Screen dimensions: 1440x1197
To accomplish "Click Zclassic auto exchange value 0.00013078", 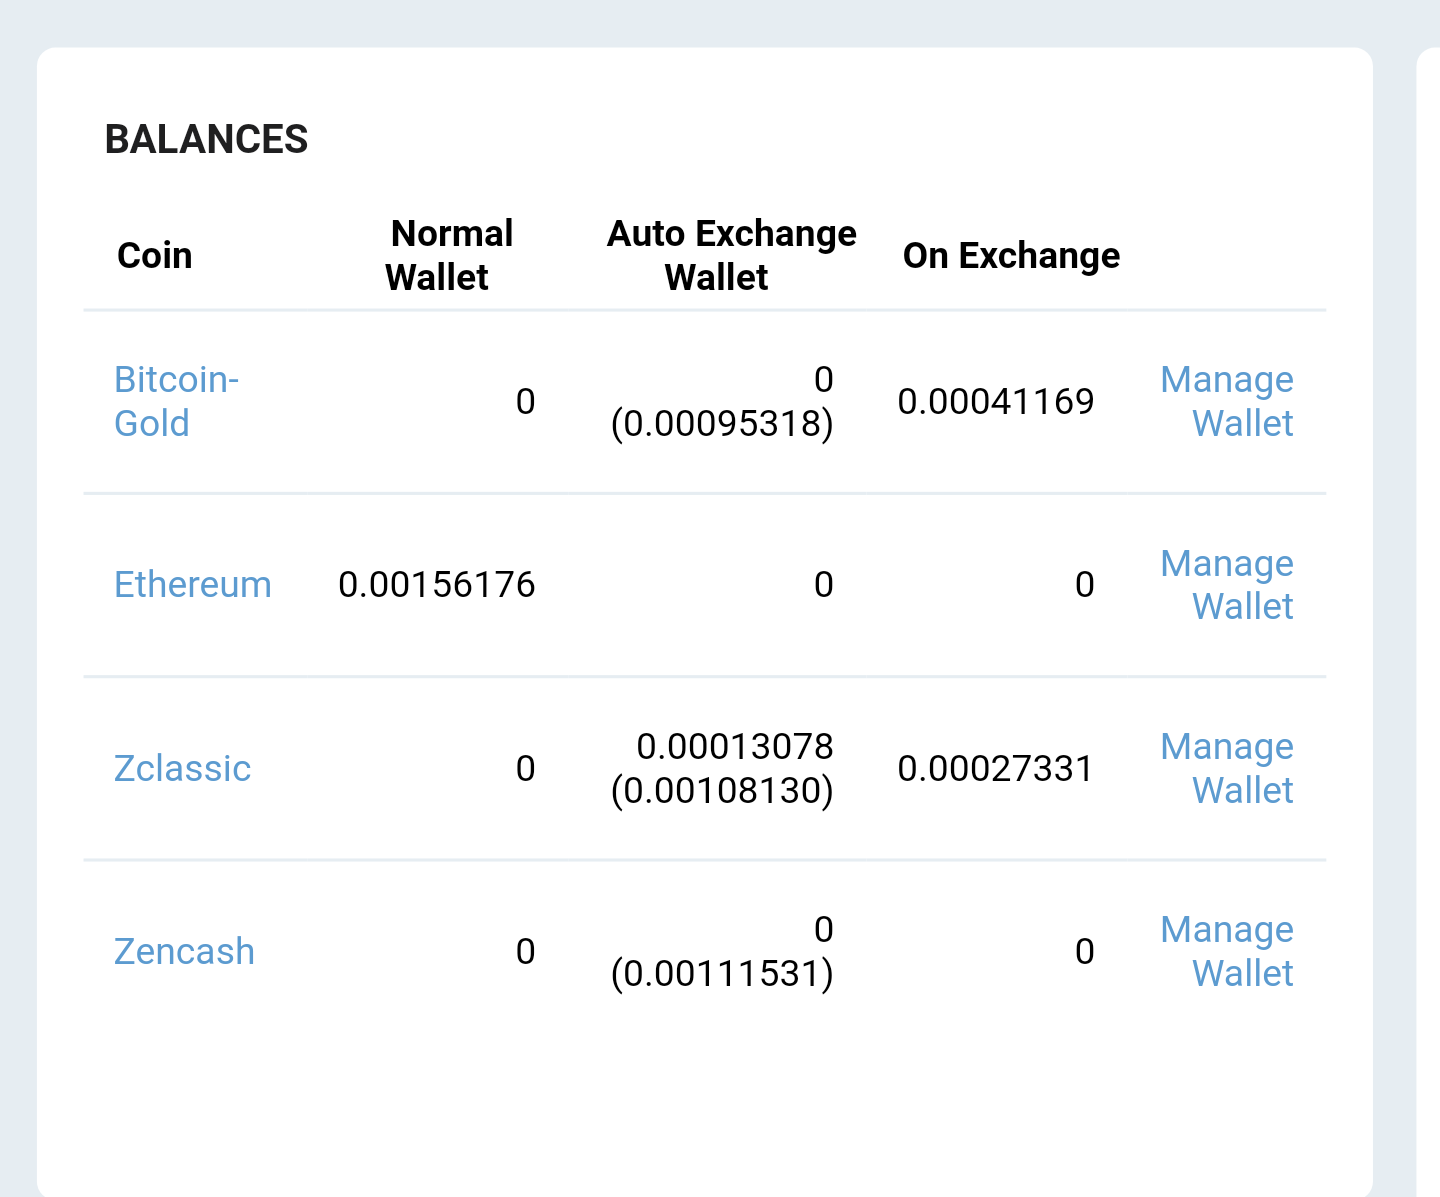I will [735, 746].
